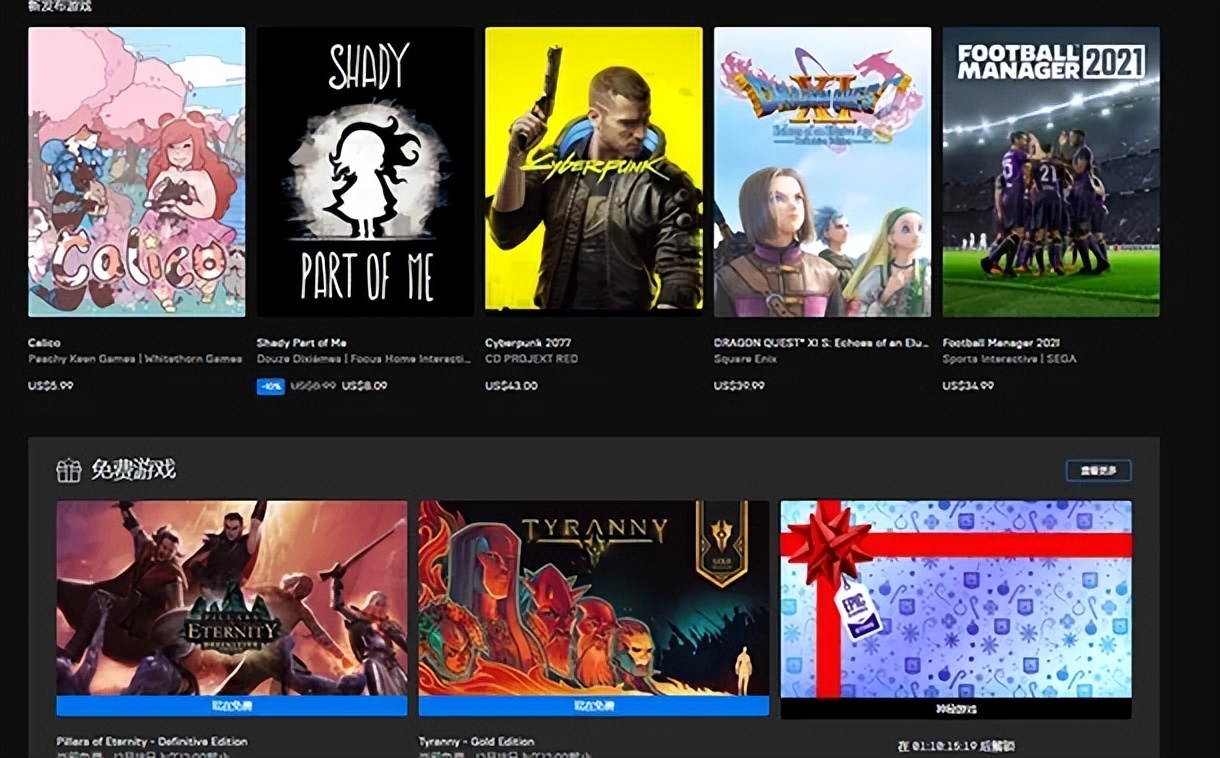Select the Football Manager 2021 cover
The image size is (1220, 758).
pyautogui.click(x=1051, y=172)
